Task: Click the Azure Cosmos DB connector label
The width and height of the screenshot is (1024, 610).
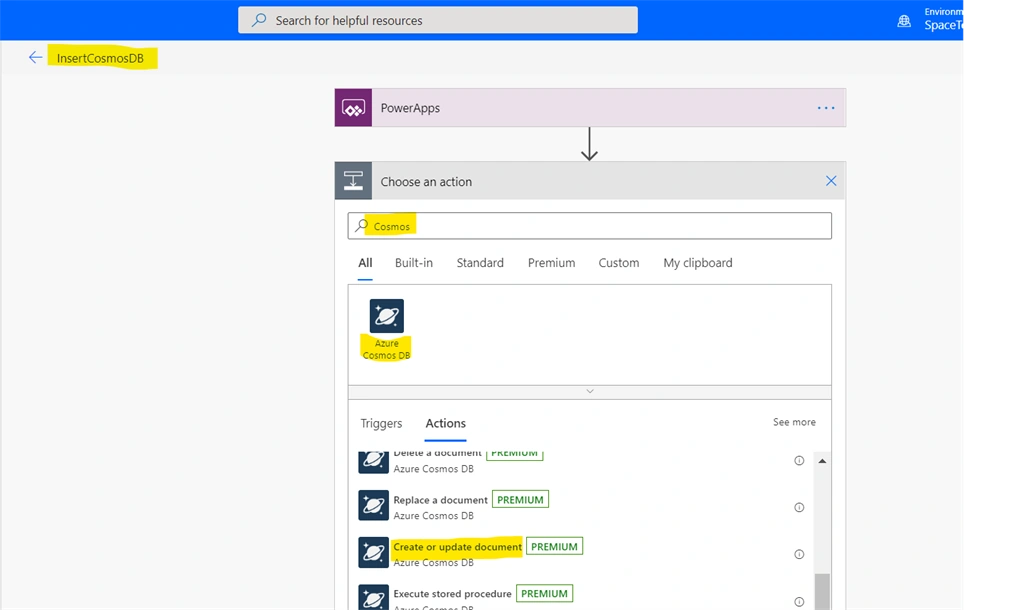Action: pos(387,349)
